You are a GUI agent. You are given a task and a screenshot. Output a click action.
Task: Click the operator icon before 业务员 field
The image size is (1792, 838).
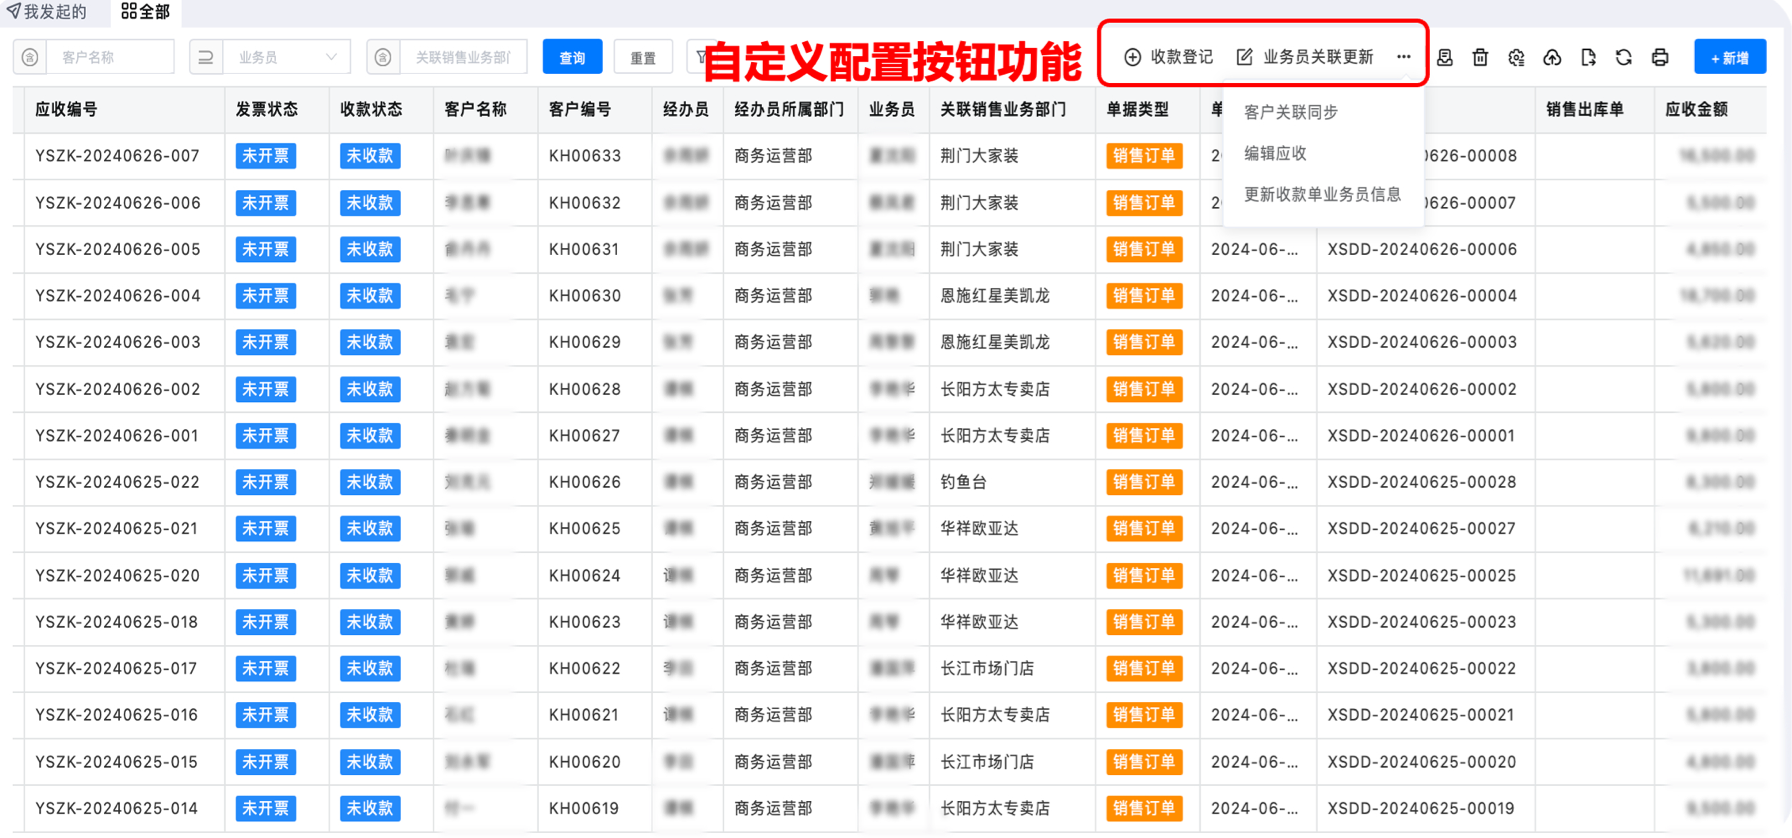206,58
